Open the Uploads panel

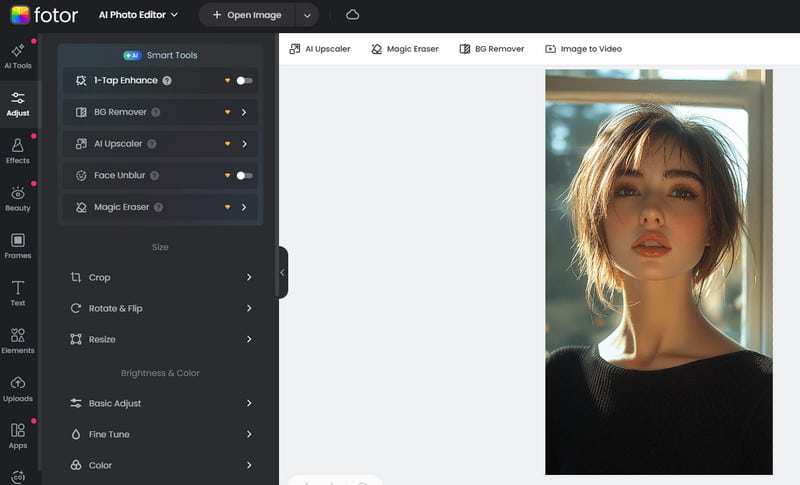18,388
